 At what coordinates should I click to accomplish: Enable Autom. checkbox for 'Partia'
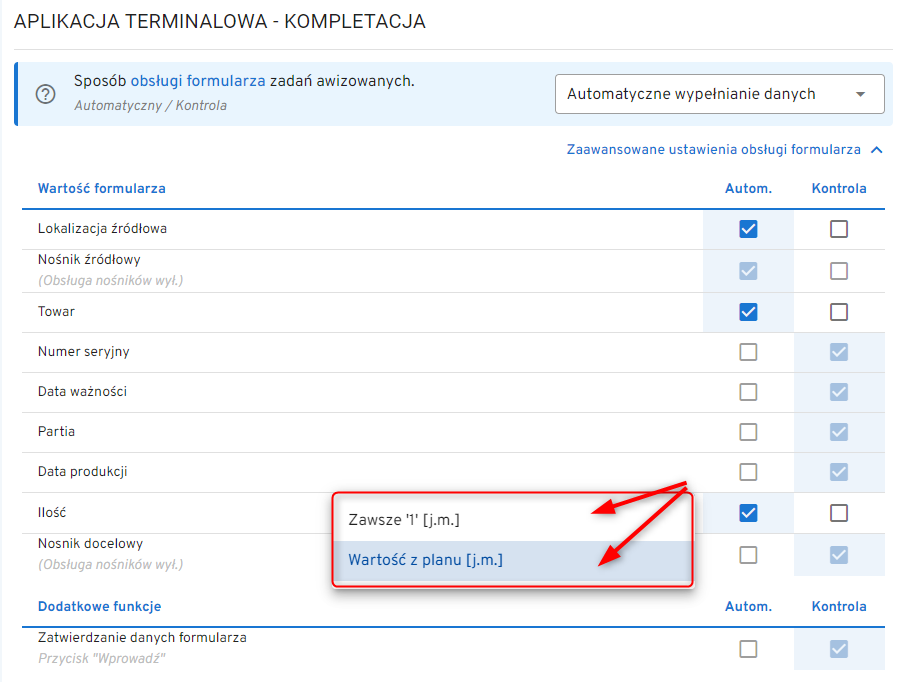[748, 432]
